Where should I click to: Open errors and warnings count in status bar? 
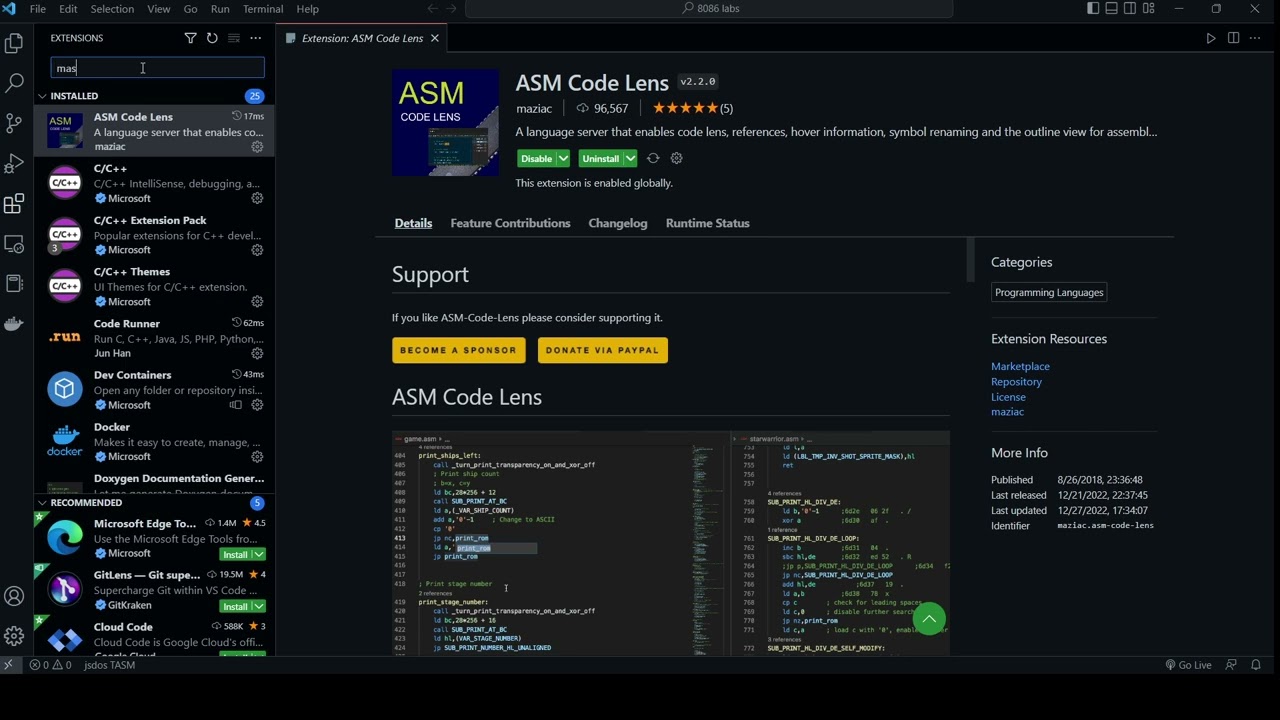[50, 665]
